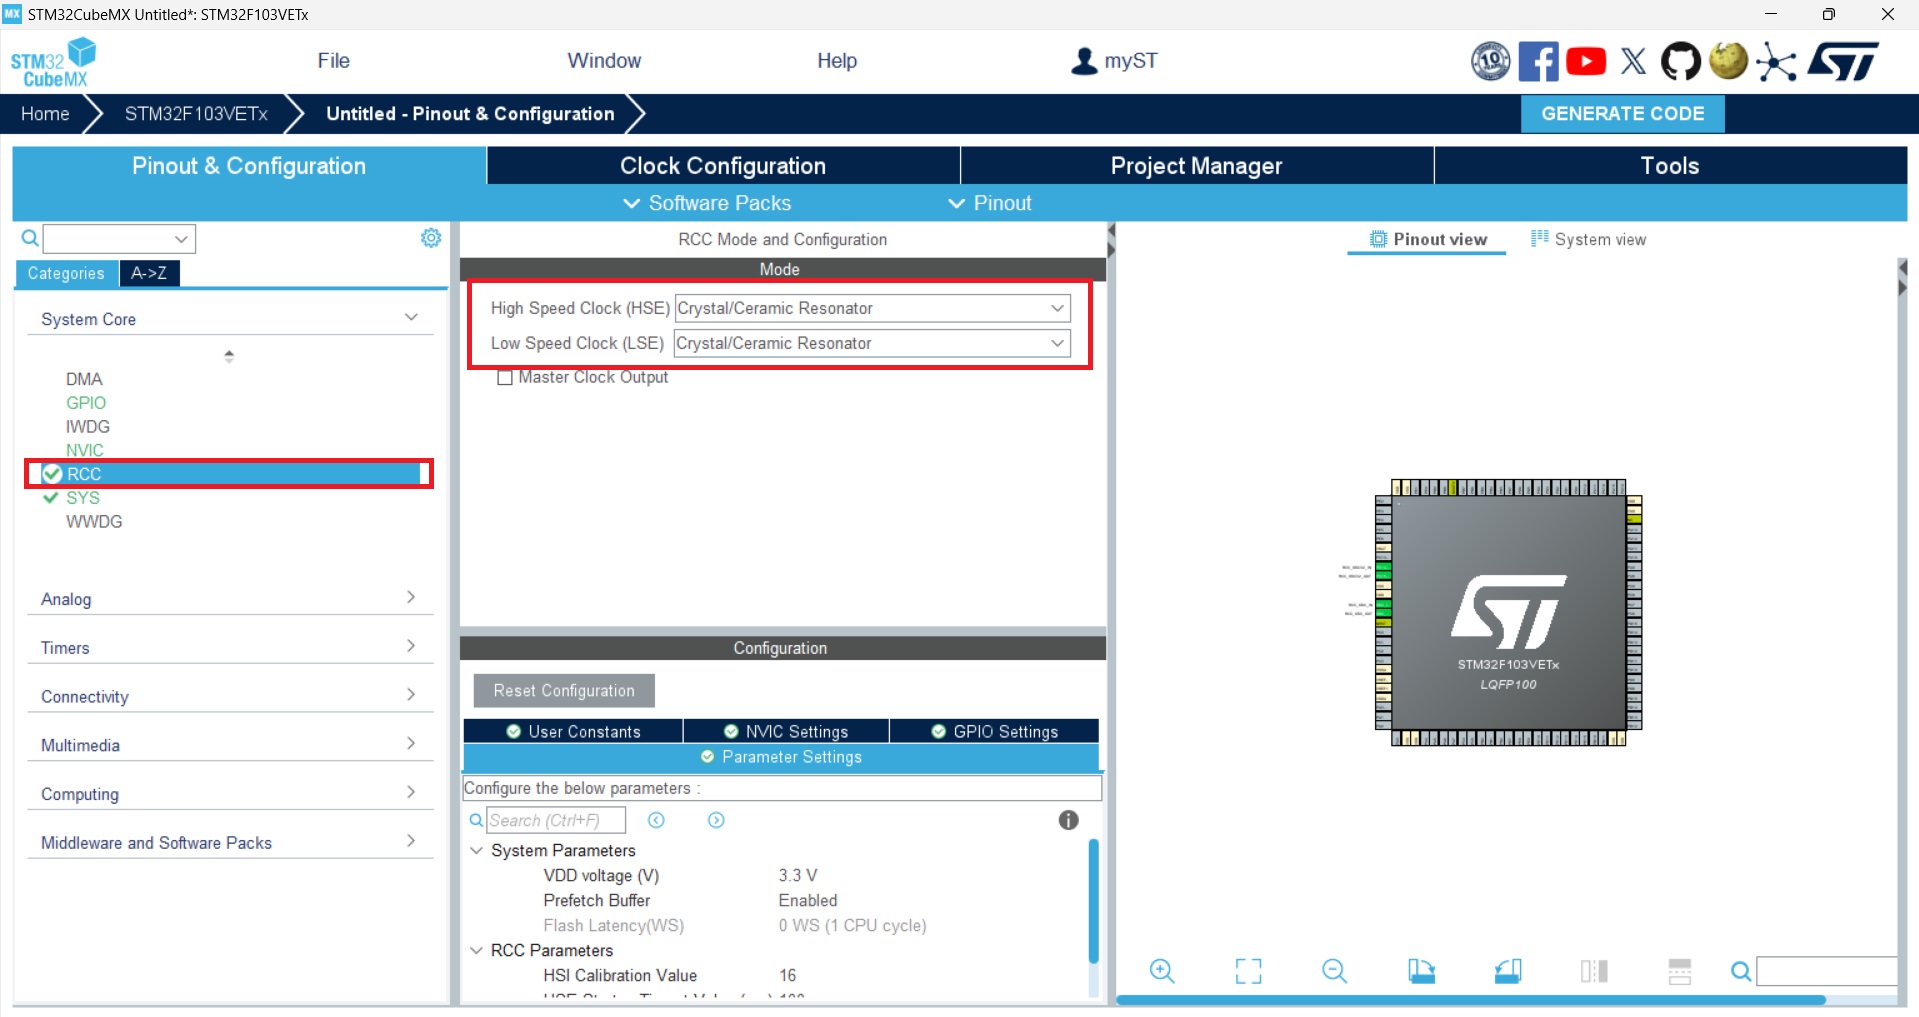Click the parameter search magnifier icon

coord(477,820)
